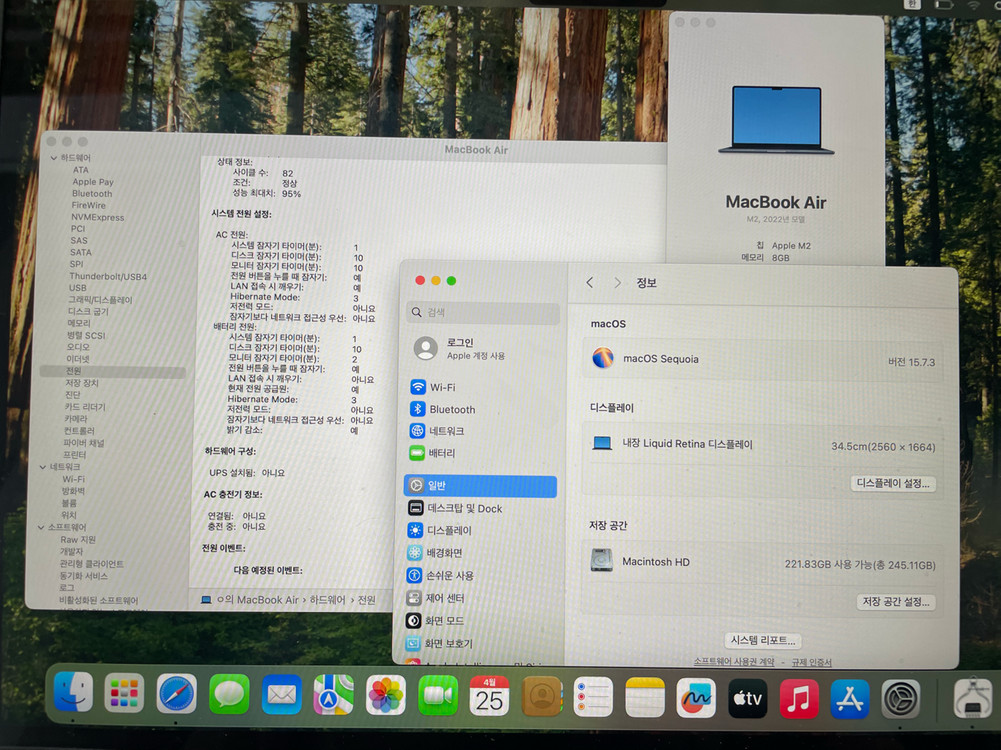Click the 디스플레이 설정... button
Image resolution: width=1001 pixels, height=750 pixels.
[894, 483]
